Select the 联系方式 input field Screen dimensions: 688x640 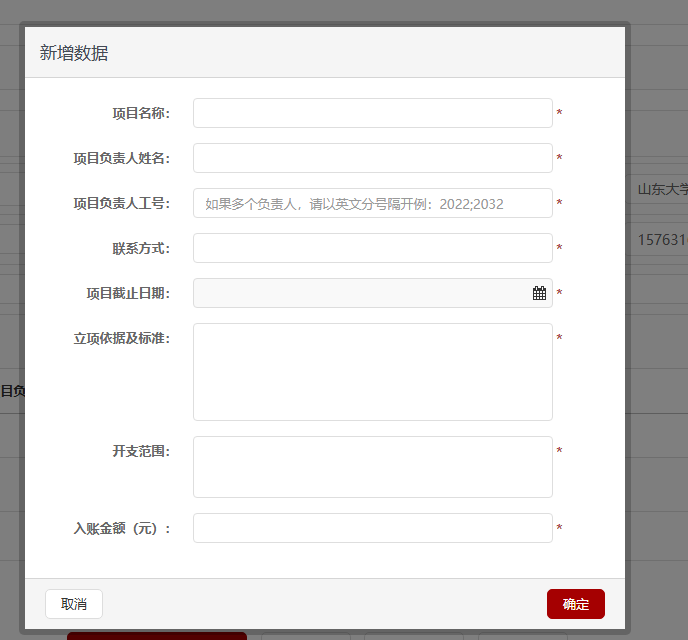click(x=373, y=248)
